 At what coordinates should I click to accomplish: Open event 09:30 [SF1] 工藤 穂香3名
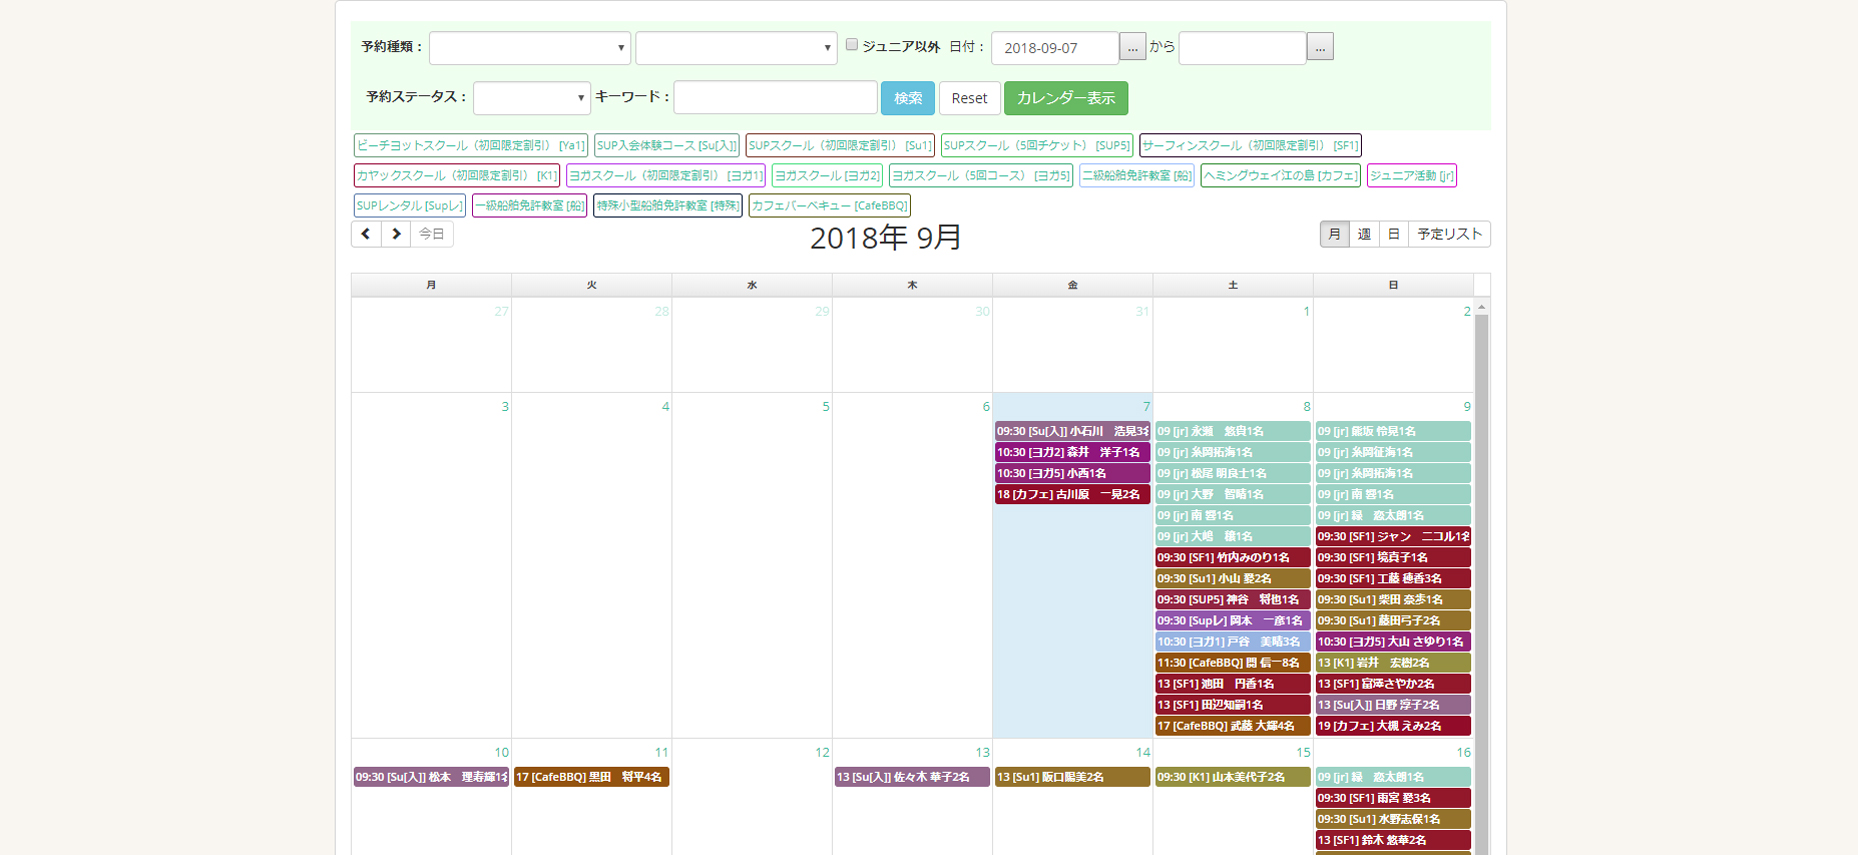(x=1393, y=578)
